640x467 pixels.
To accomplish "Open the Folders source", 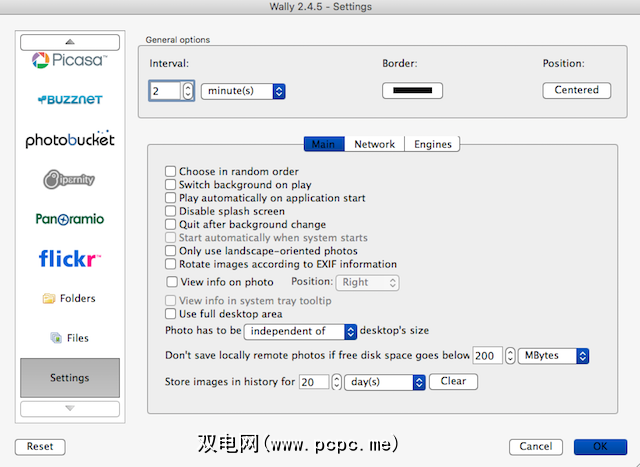I will point(69,298).
